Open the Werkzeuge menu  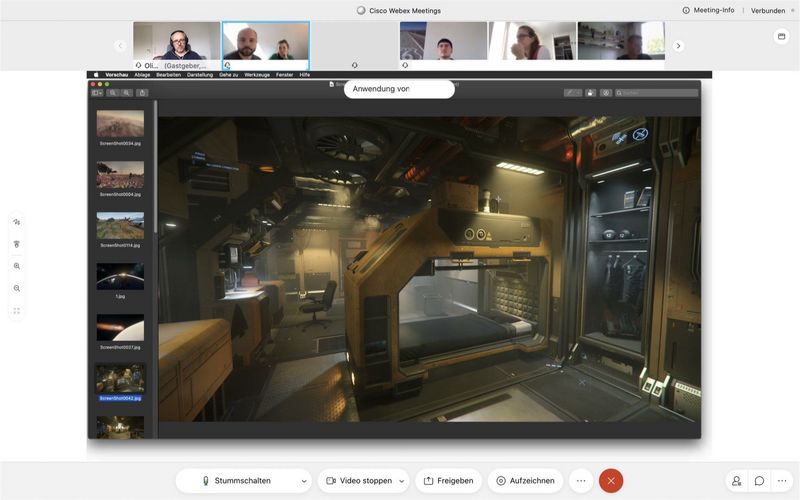click(x=257, y=74)
